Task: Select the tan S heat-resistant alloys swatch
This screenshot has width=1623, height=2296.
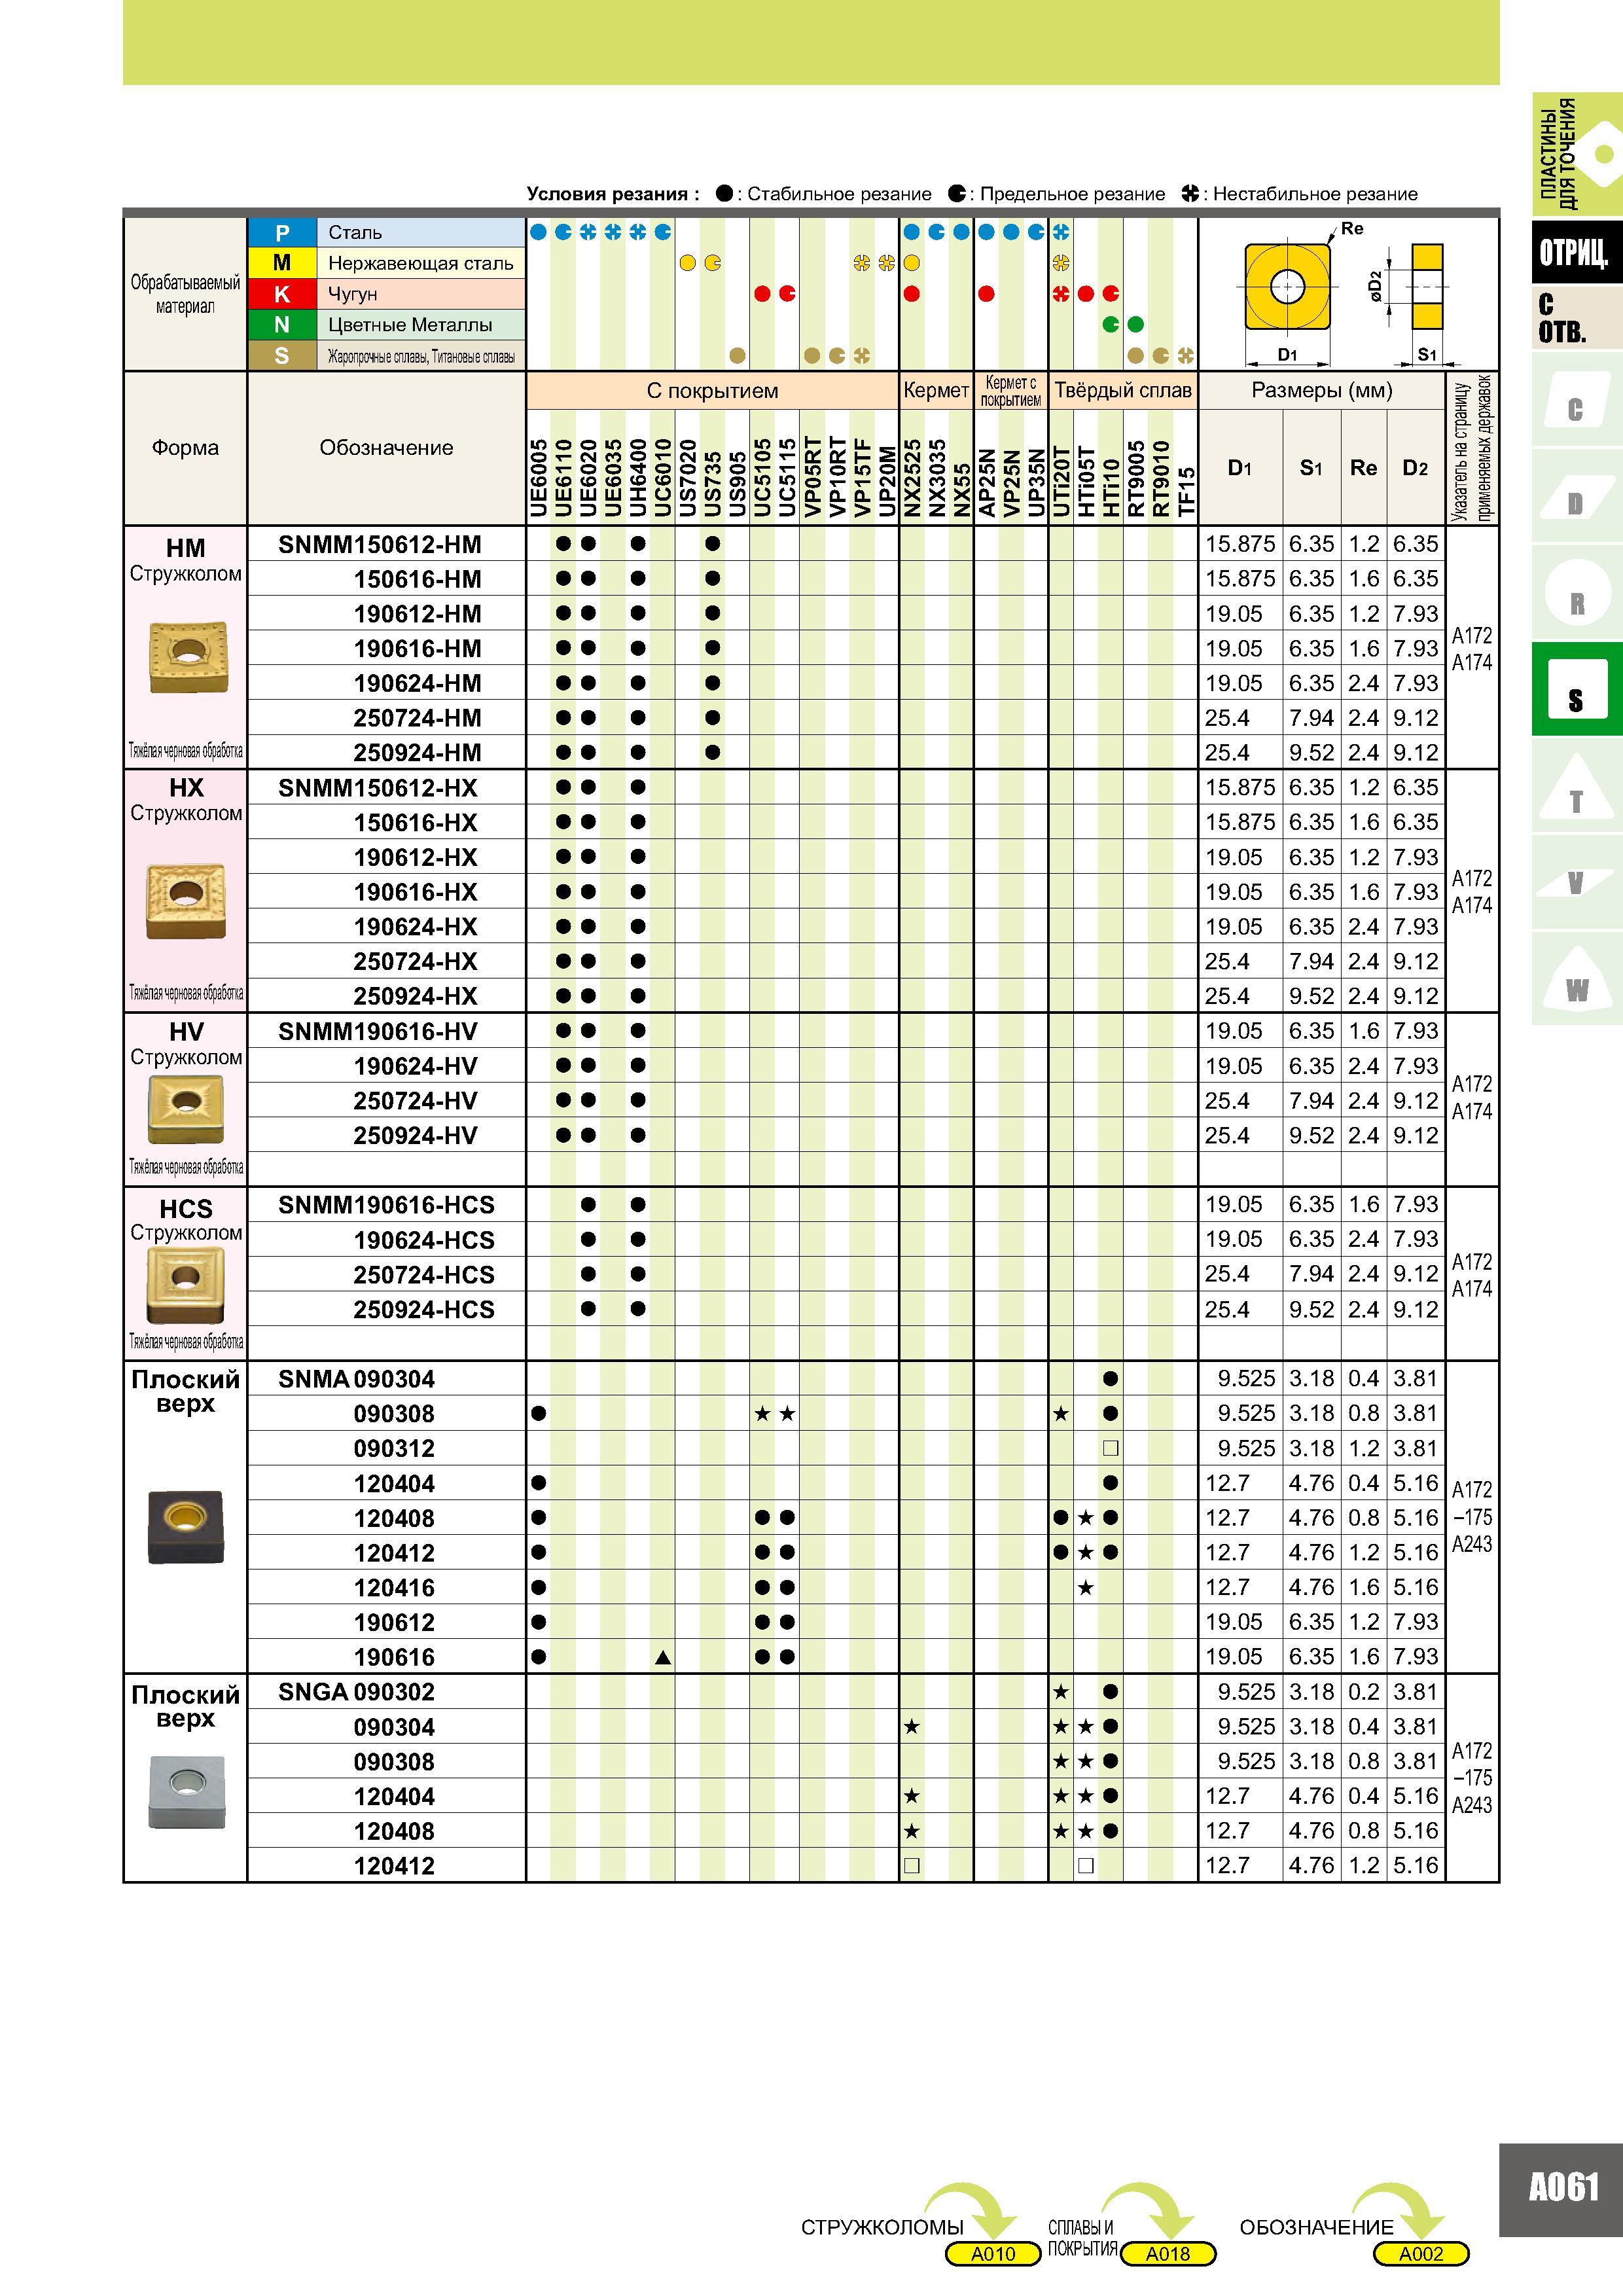Action: click(x=282, y=356)
